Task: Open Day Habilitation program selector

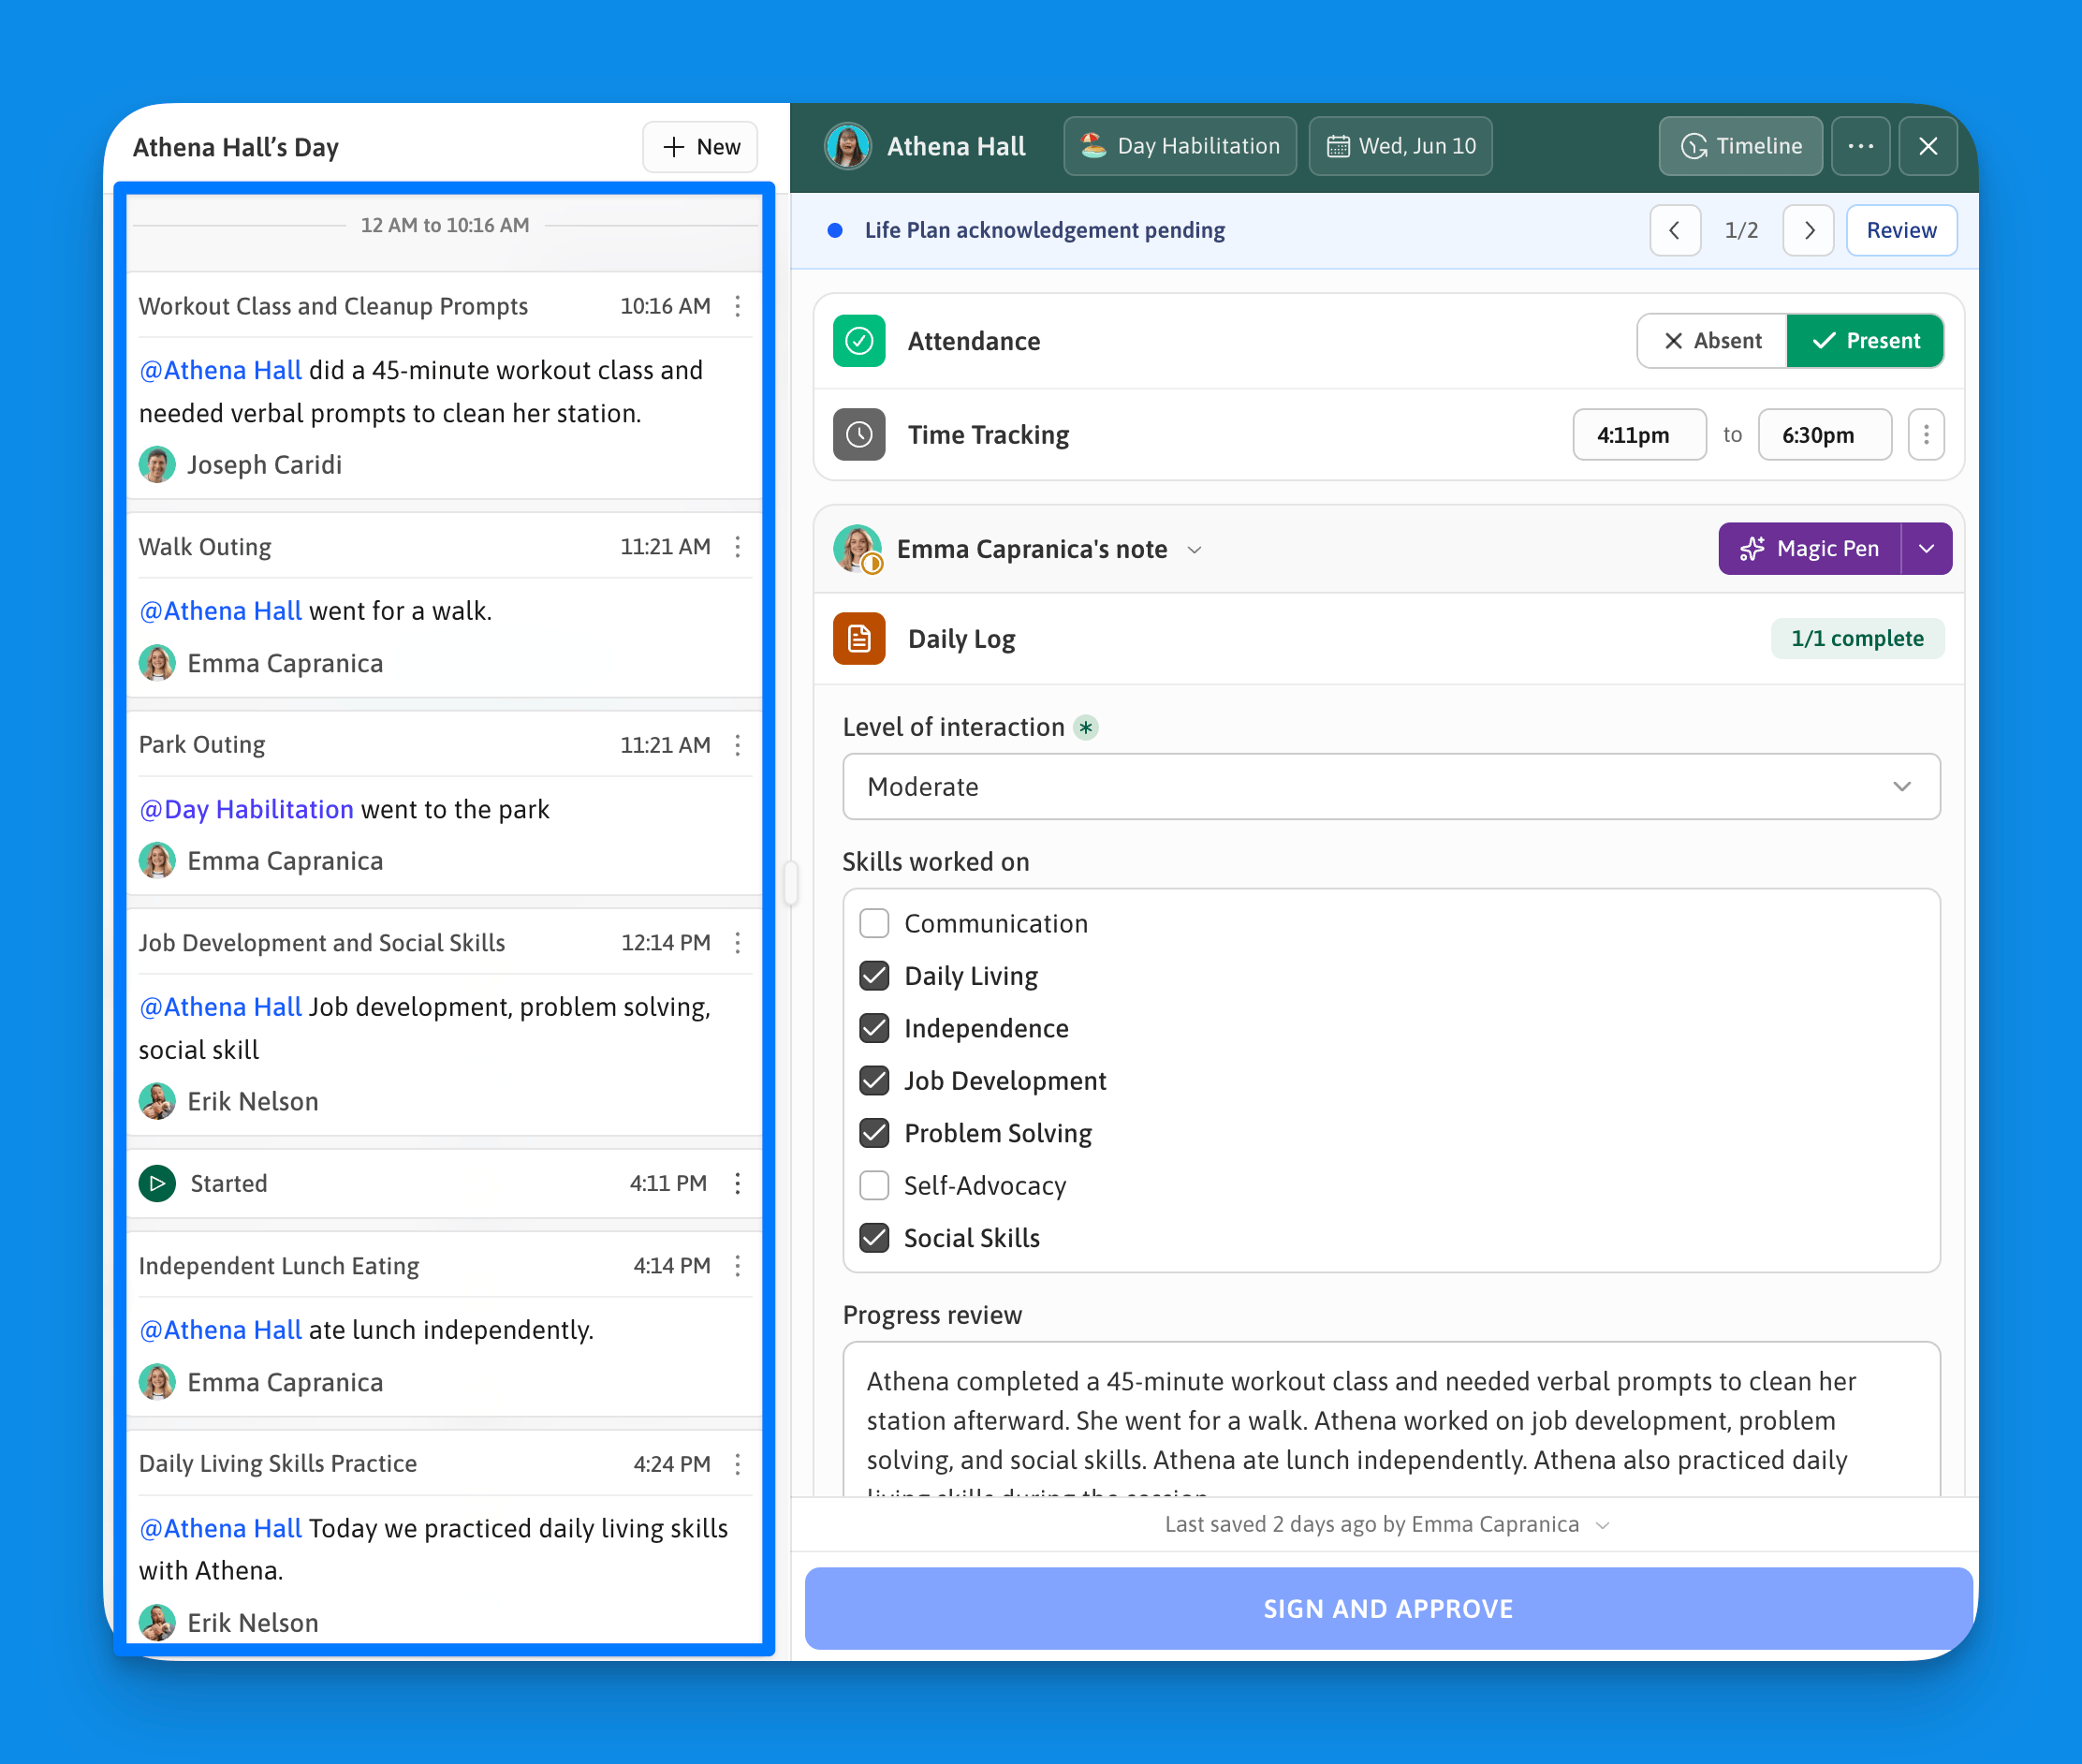Action: point(1180,146)
